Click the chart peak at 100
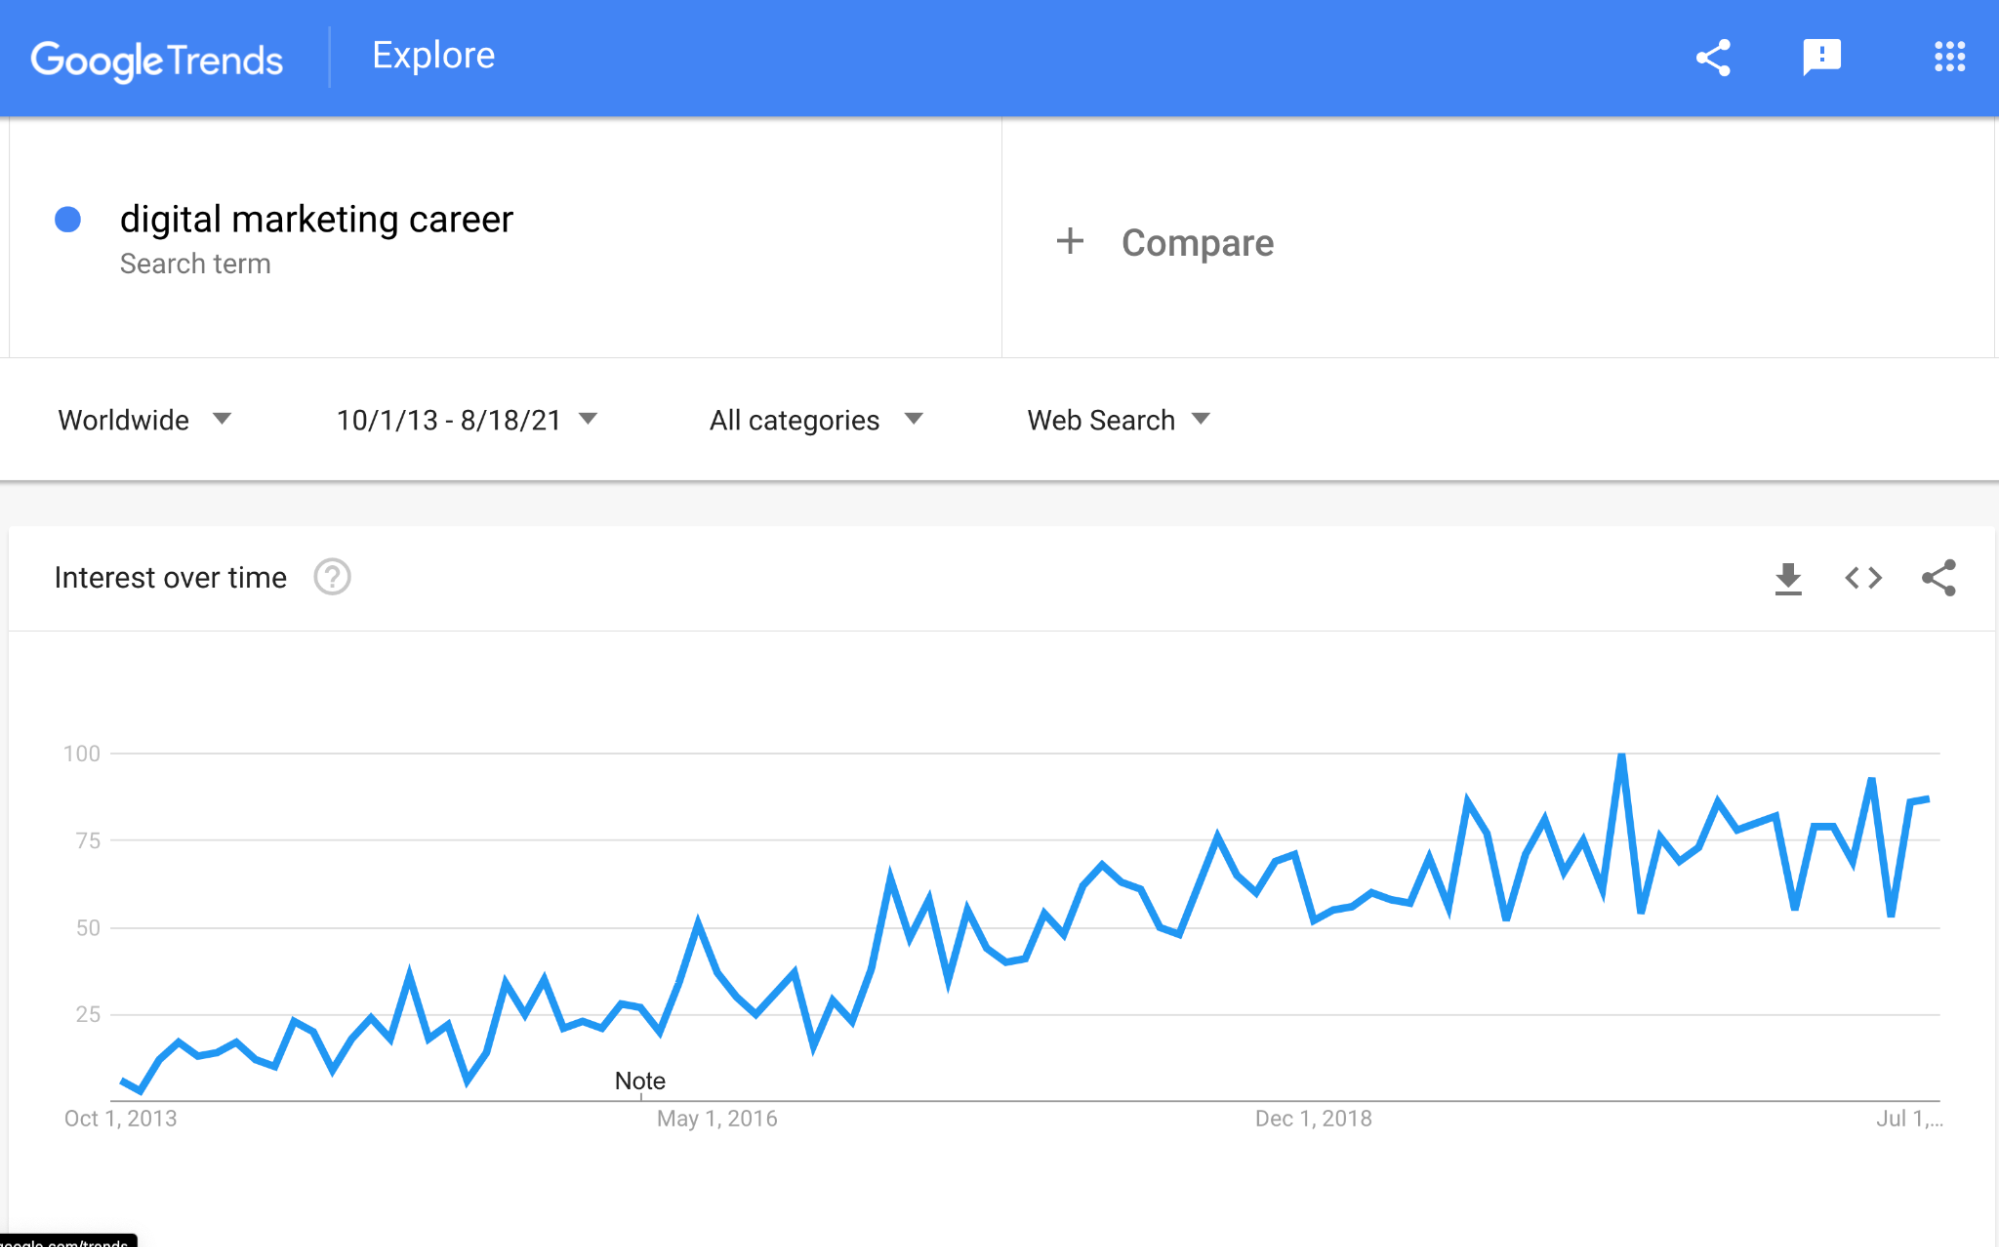Screen dimensions: 1999x1248 pos(1621,755)
